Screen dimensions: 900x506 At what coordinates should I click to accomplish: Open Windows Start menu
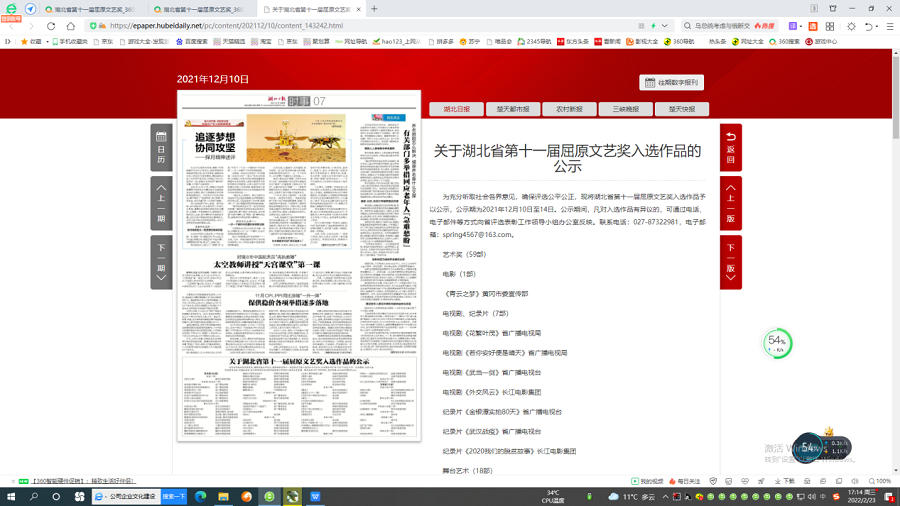(11, 496)
